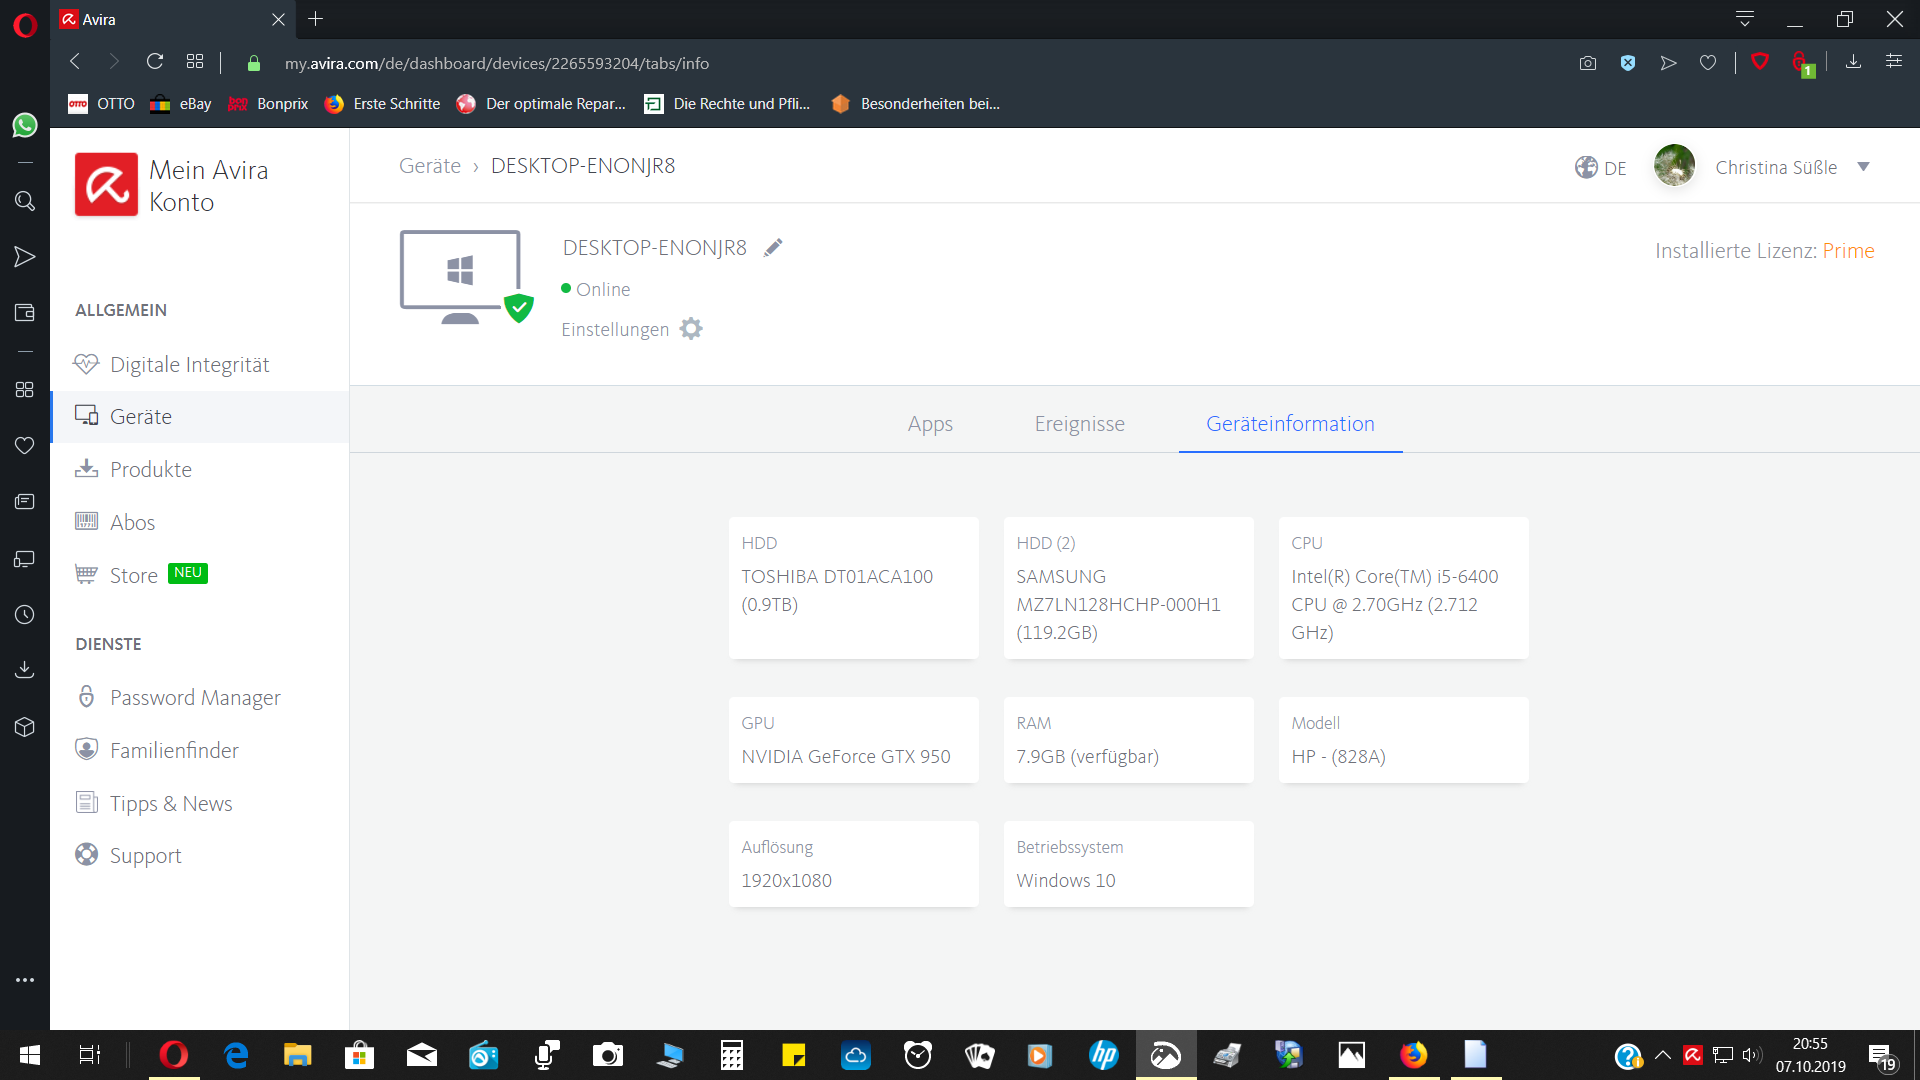The image size is (1920, 1080).
Task: Click the Opera menu logo
Action: (25, 24)
